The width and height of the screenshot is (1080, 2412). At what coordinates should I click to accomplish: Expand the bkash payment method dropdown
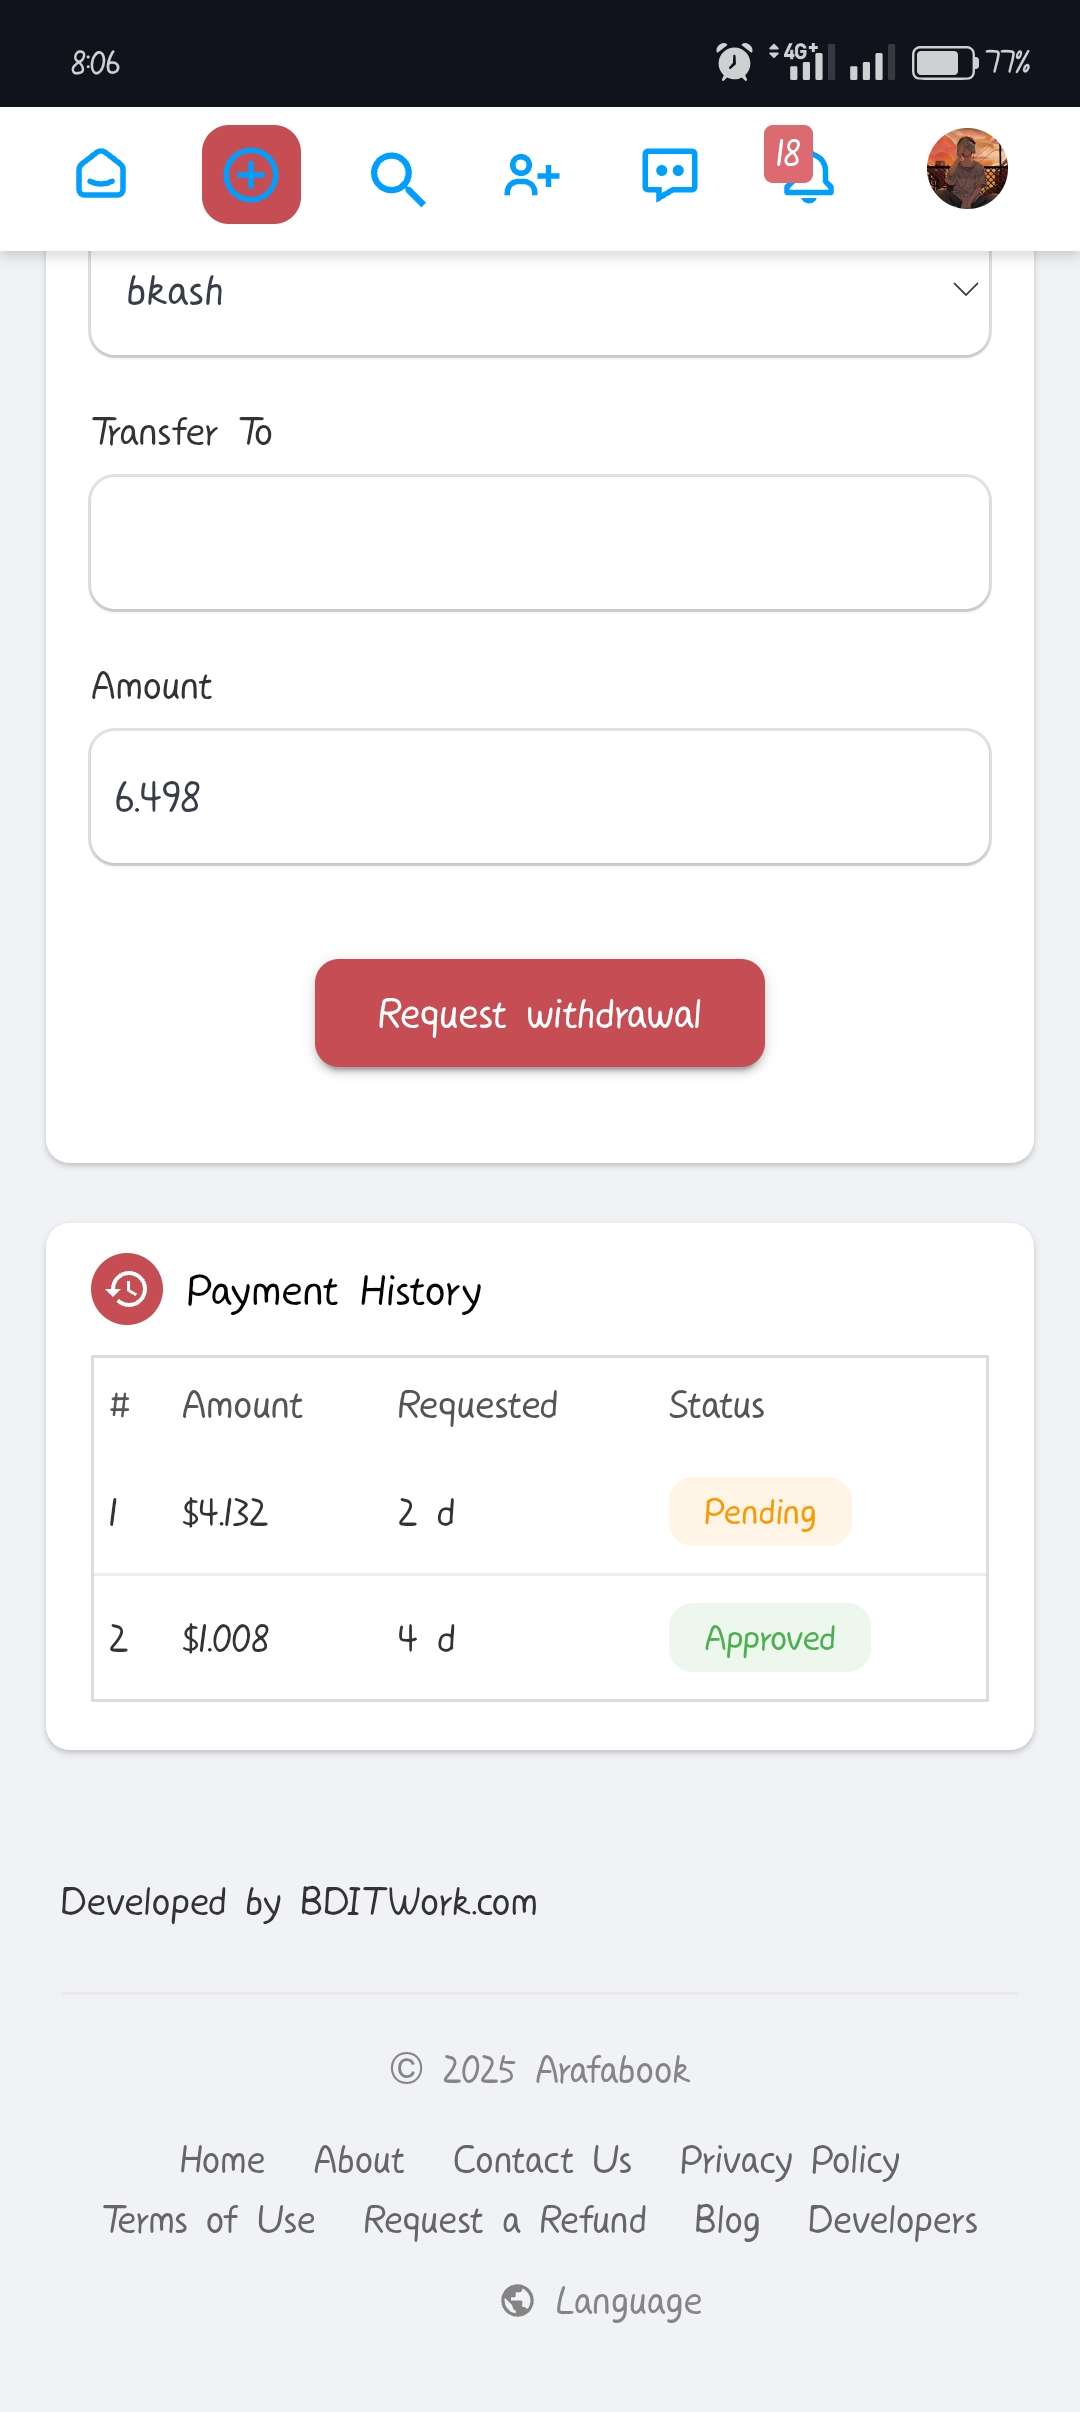pos(540,292)
